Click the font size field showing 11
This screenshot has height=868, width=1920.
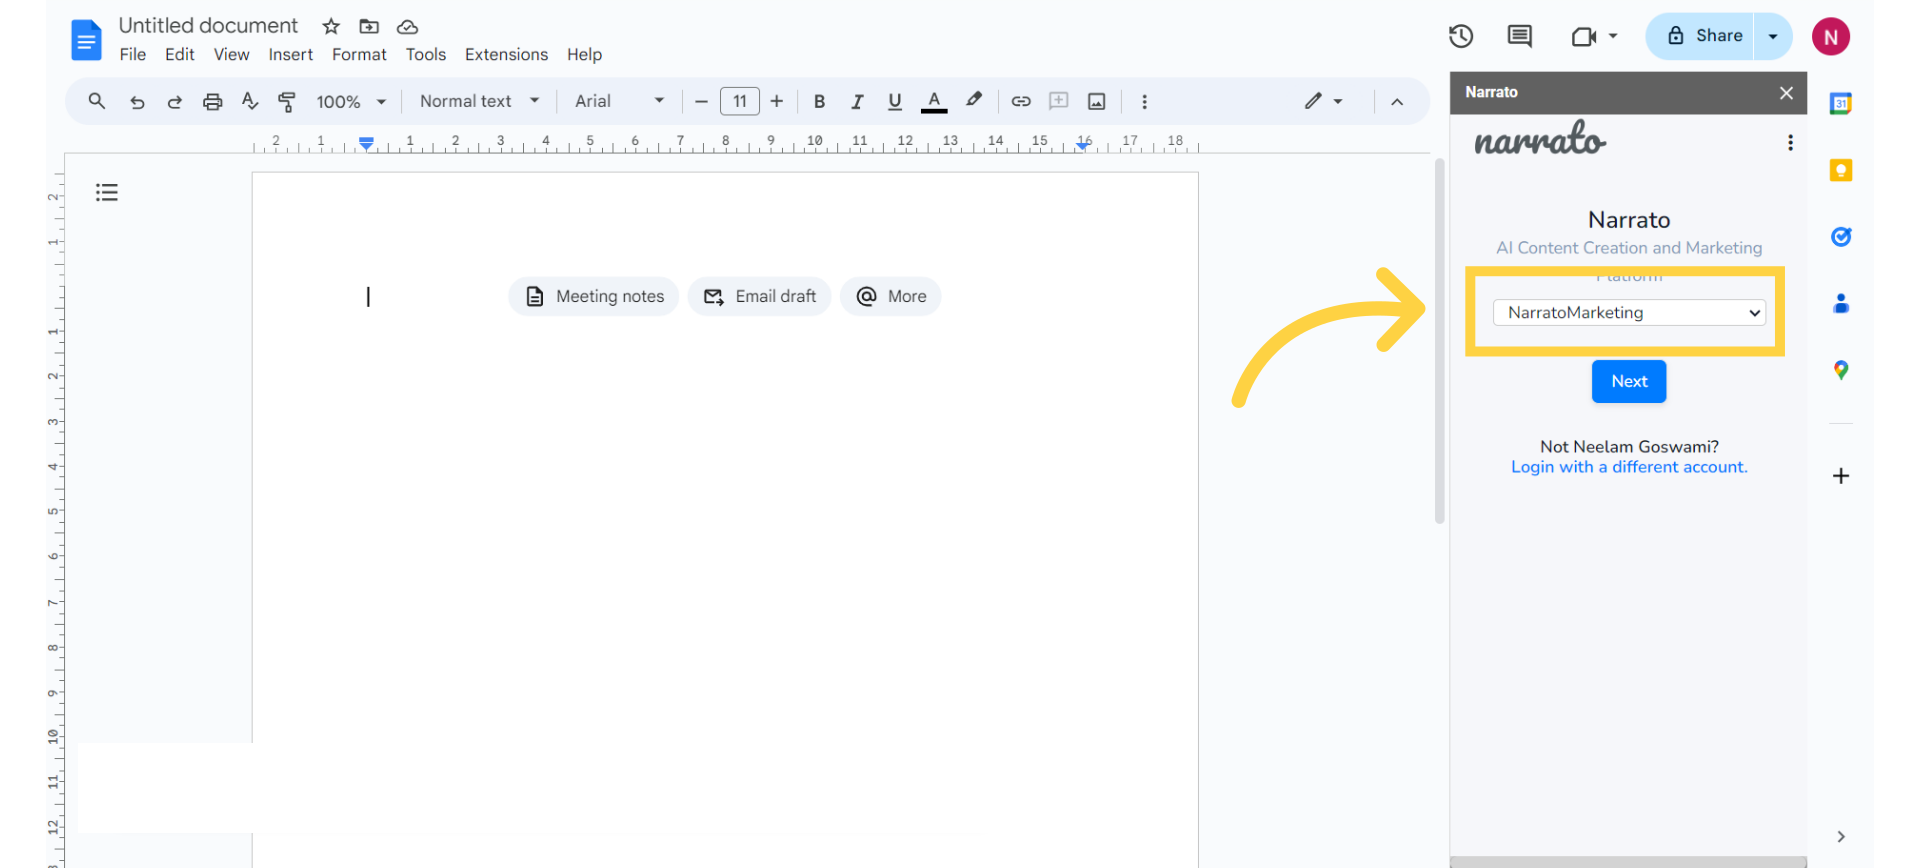740,101
